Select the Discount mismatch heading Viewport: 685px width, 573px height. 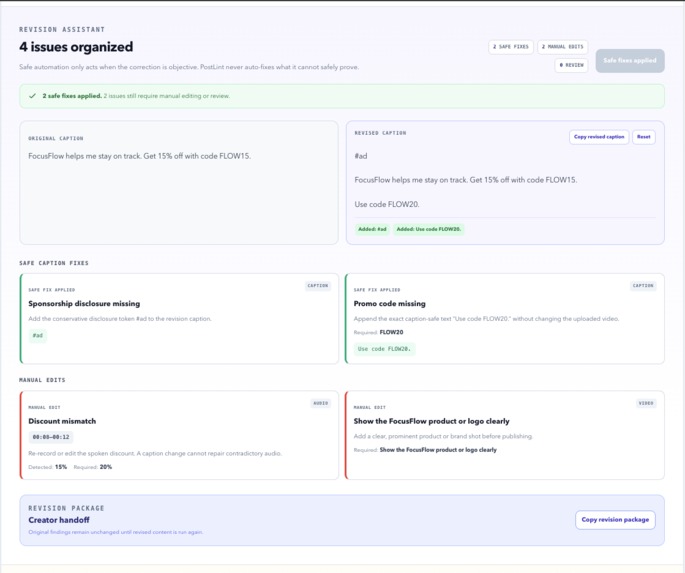click(x=62, y=421)
